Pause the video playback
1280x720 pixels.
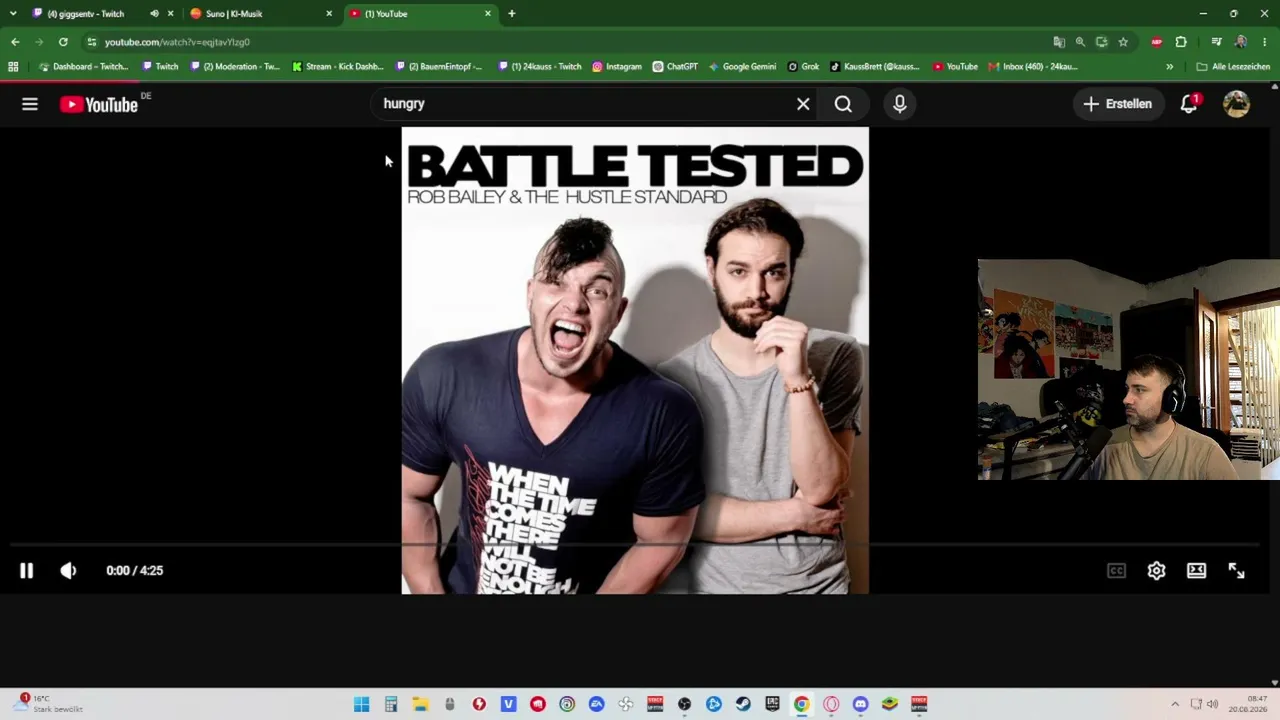pyautogui.click(x=27, y=570)
